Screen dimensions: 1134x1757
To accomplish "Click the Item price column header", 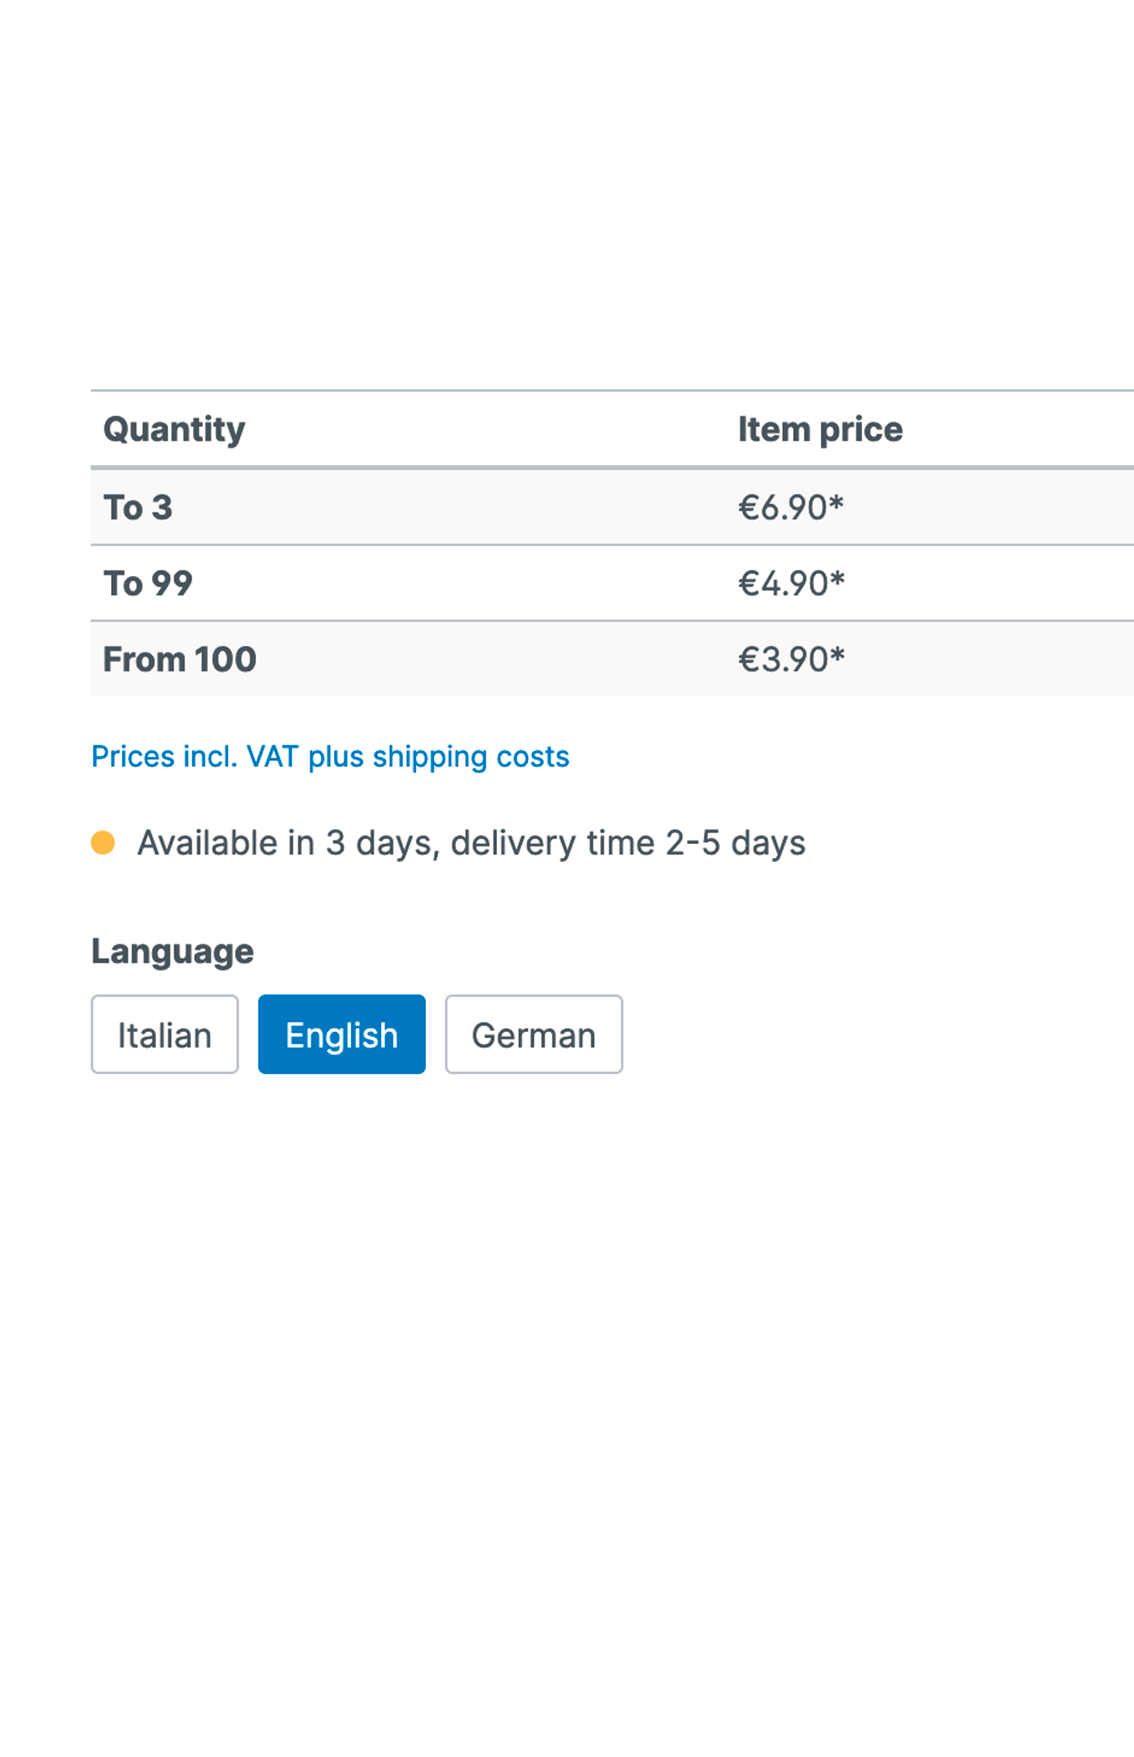I will pyautogui.click(x=820, y=429).
